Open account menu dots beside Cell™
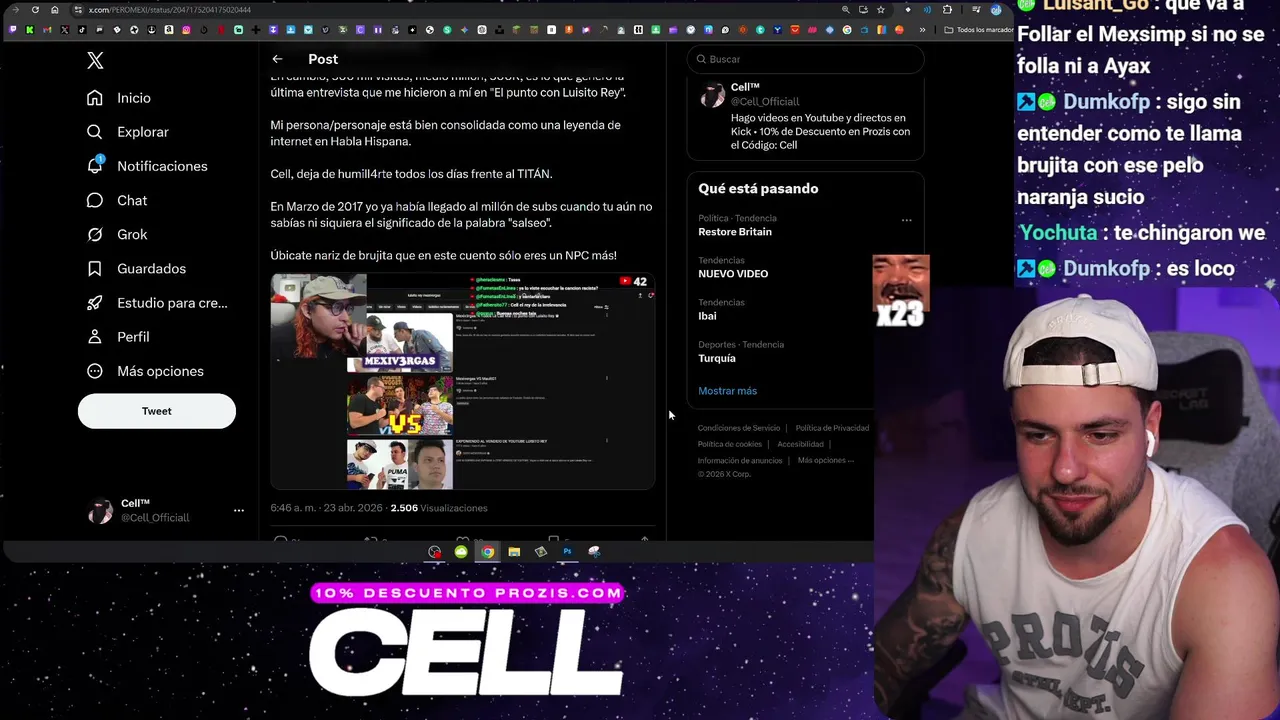Viewport: 1280px width, 720px height. point(239,510)
